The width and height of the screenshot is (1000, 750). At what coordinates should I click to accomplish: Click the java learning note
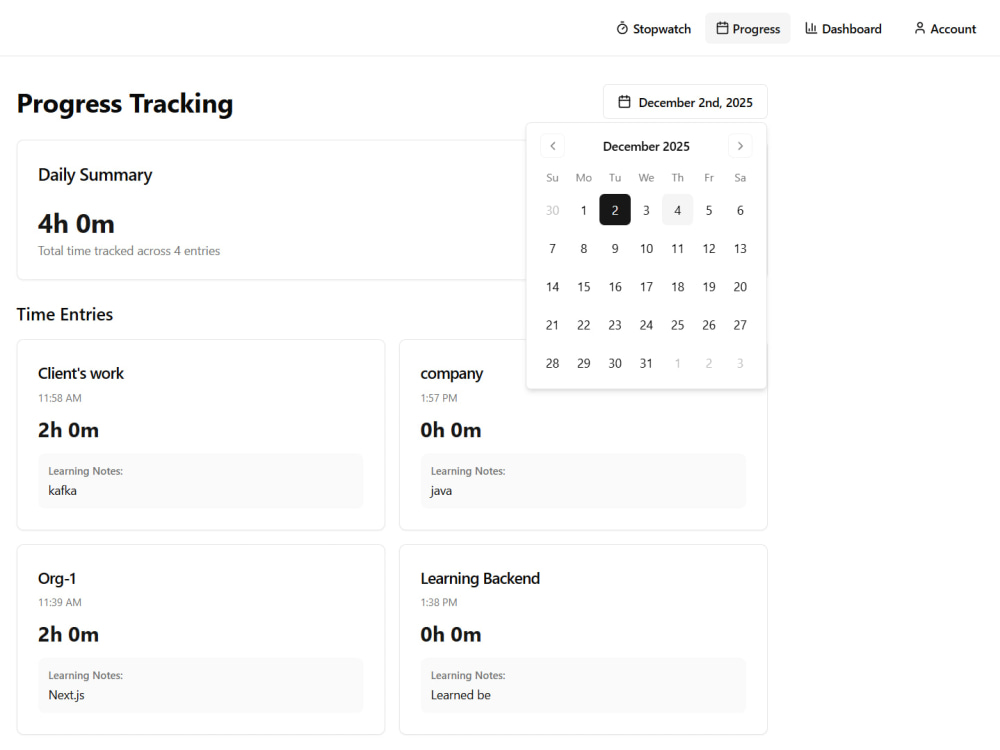click(441, 490)
